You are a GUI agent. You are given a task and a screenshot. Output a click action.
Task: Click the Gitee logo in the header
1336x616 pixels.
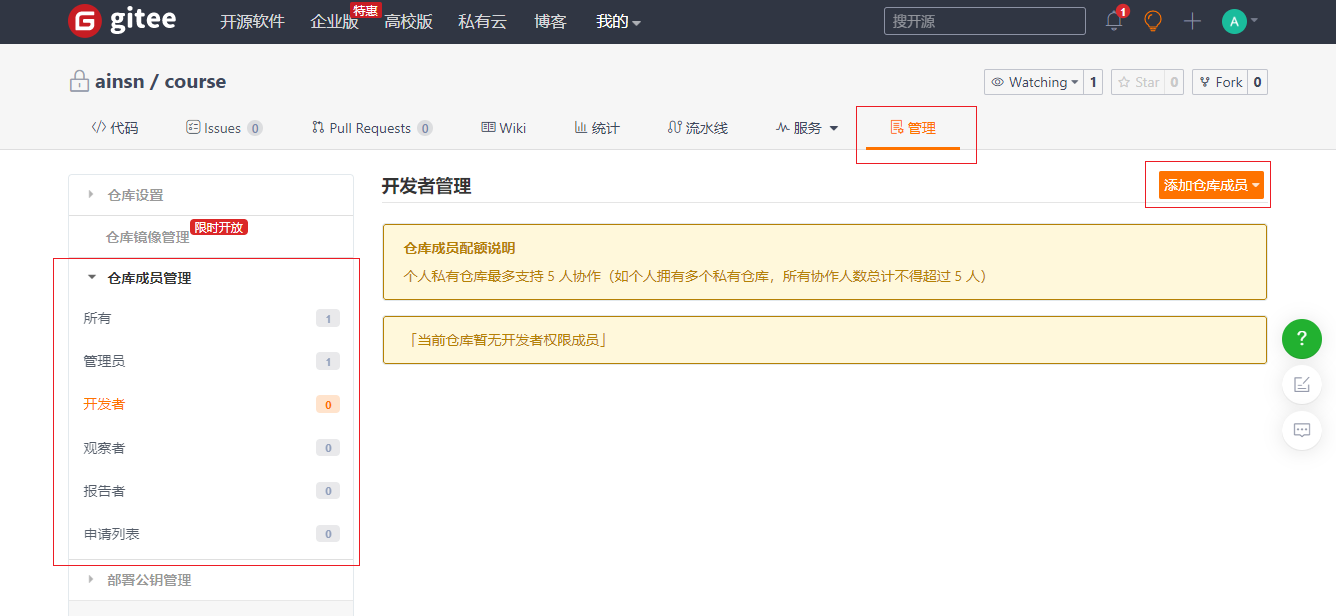[122, 21]
